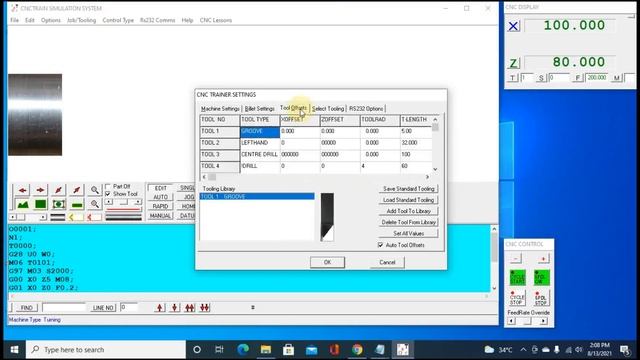This screenshot has height=360, width=640.
Task: Click the black horizontal lines icon
Action: click(x=58, y=217)
